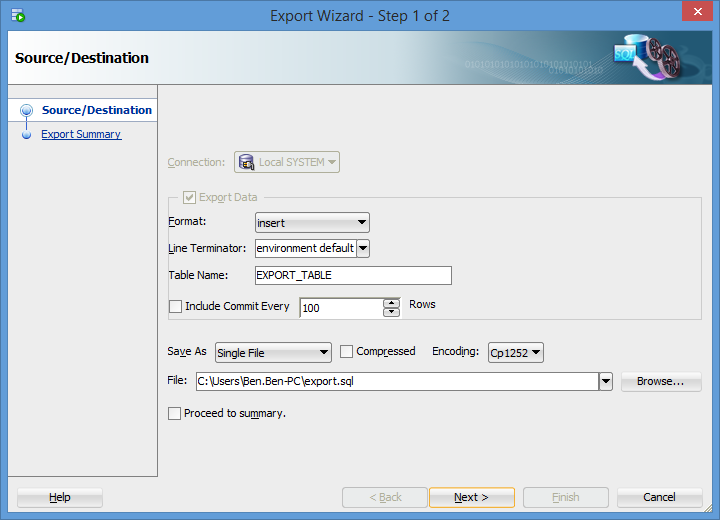Tick the Compressed checkbox
Screen dimensions: 720x520
tap(347, 352)
